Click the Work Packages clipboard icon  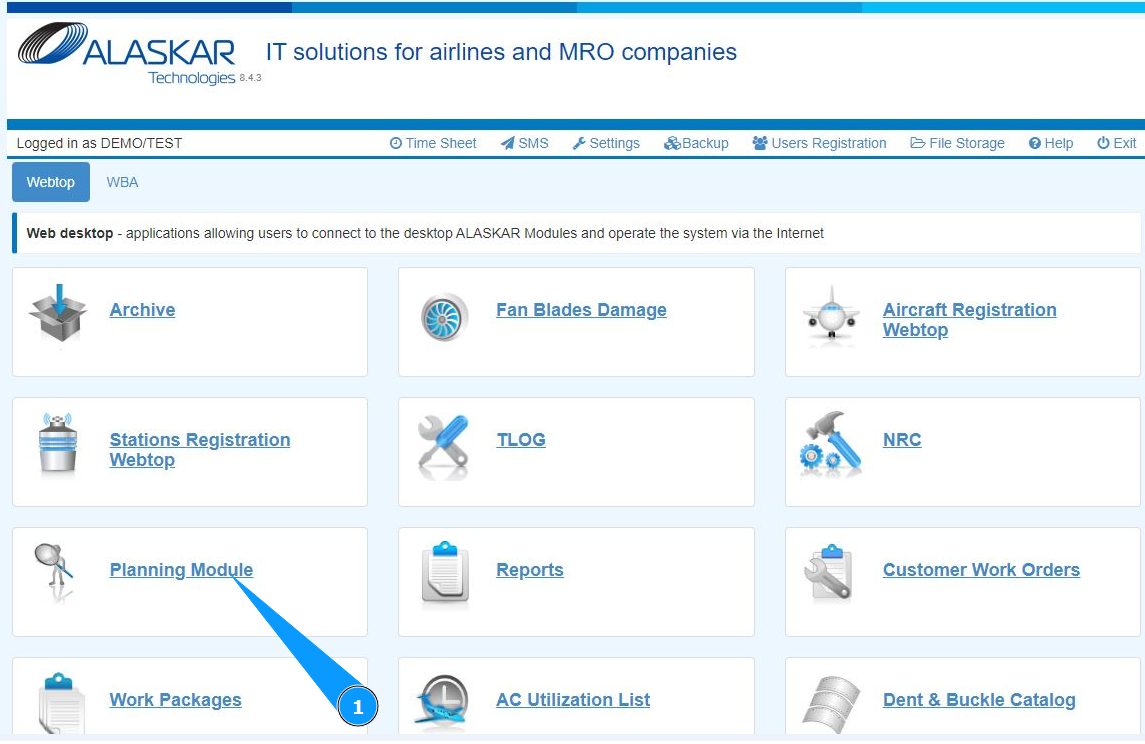pos(61,702)
